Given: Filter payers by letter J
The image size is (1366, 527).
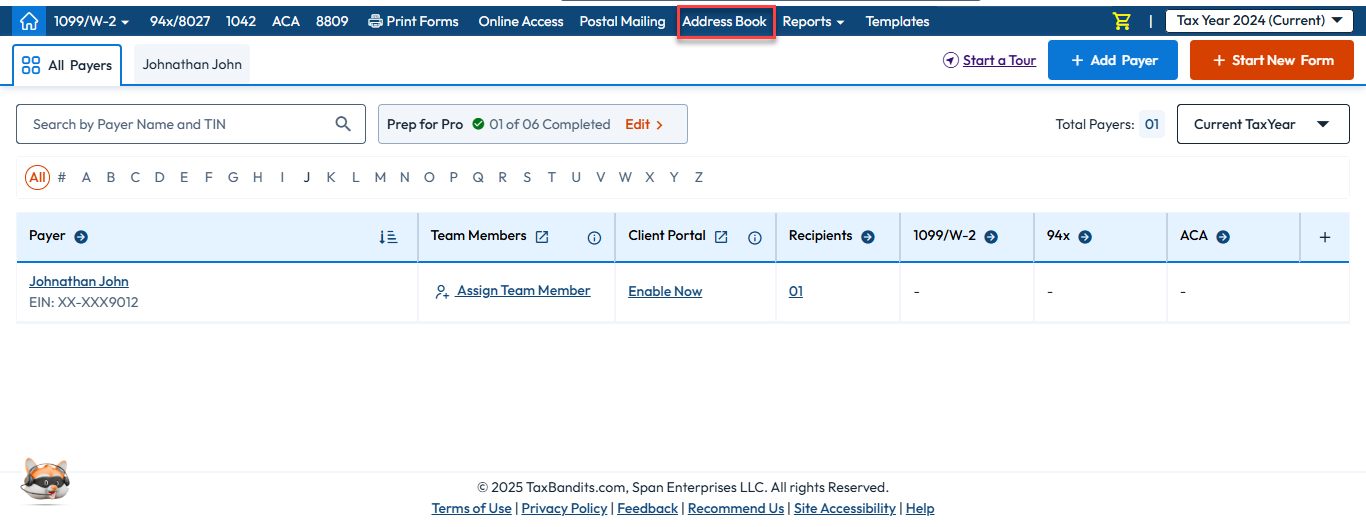Looking at the screenshot, I should pyautogui.click(x=306, y=177).
